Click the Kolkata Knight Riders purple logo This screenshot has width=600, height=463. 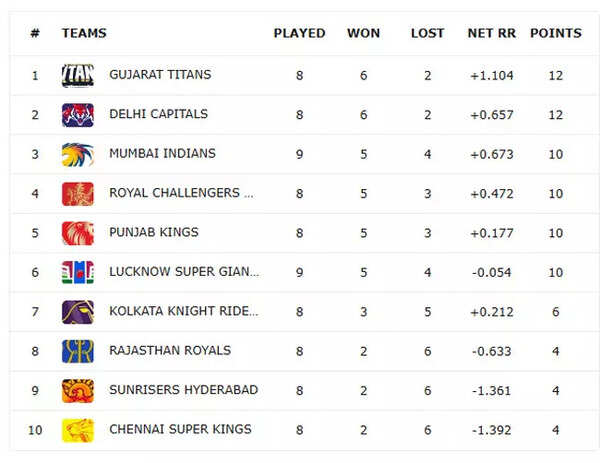pos(78,312)
